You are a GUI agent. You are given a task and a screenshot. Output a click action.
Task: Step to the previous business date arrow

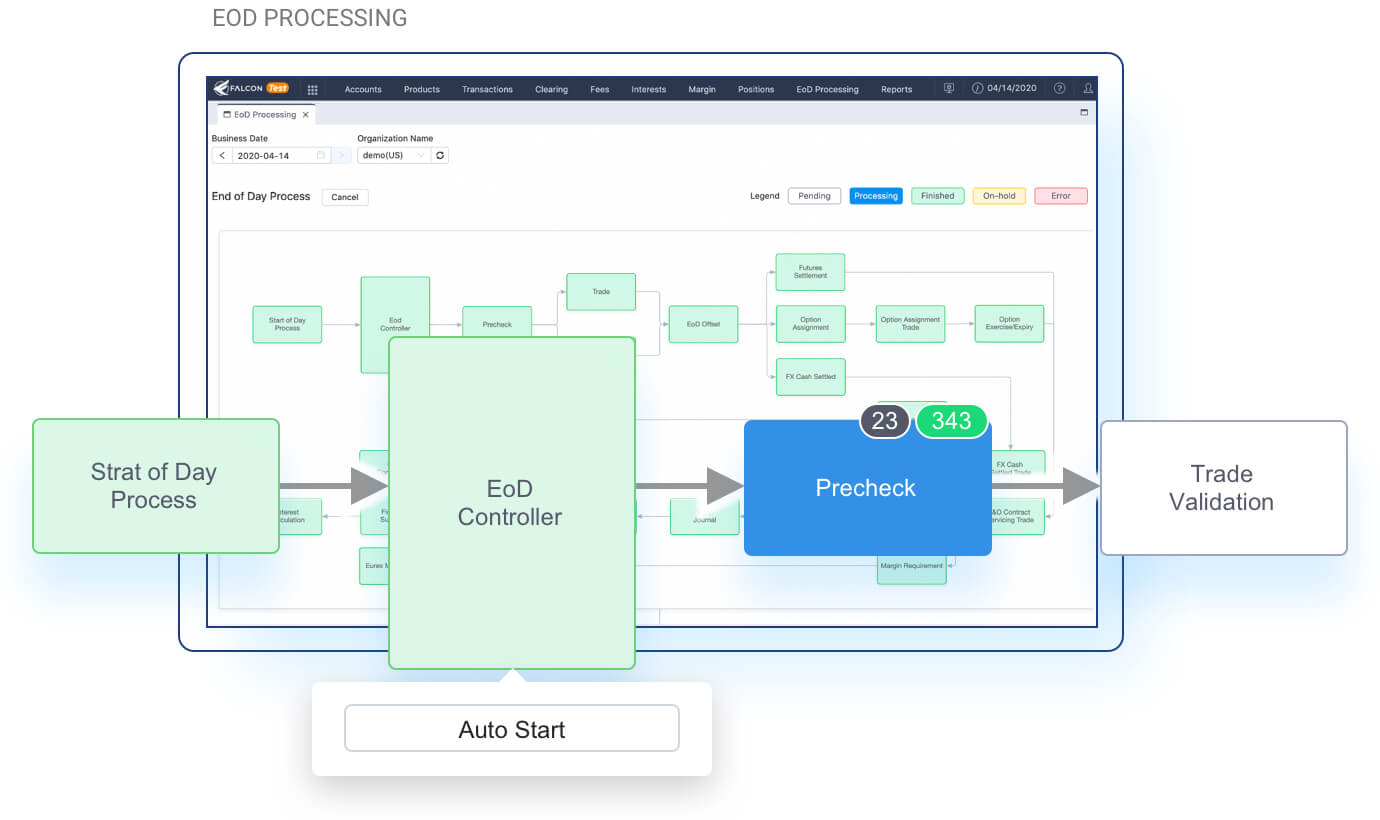tap(221, 155)
